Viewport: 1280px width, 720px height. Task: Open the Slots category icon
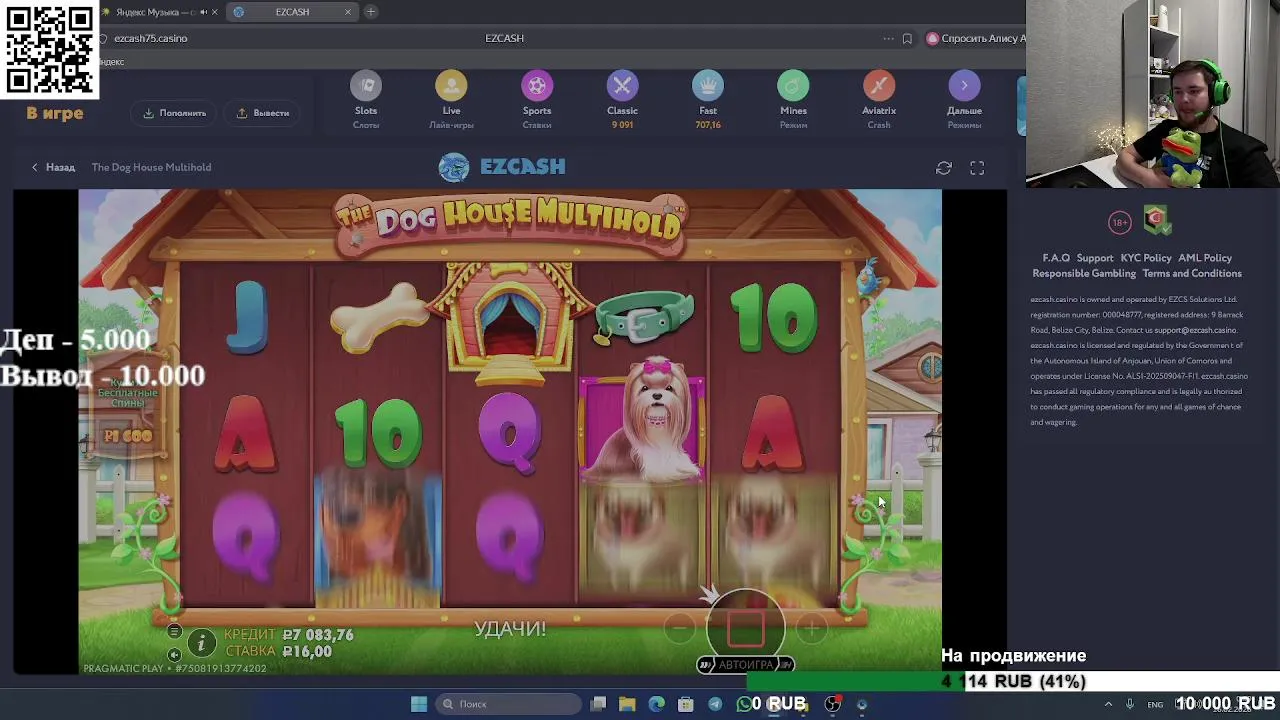tap(366, 86)
